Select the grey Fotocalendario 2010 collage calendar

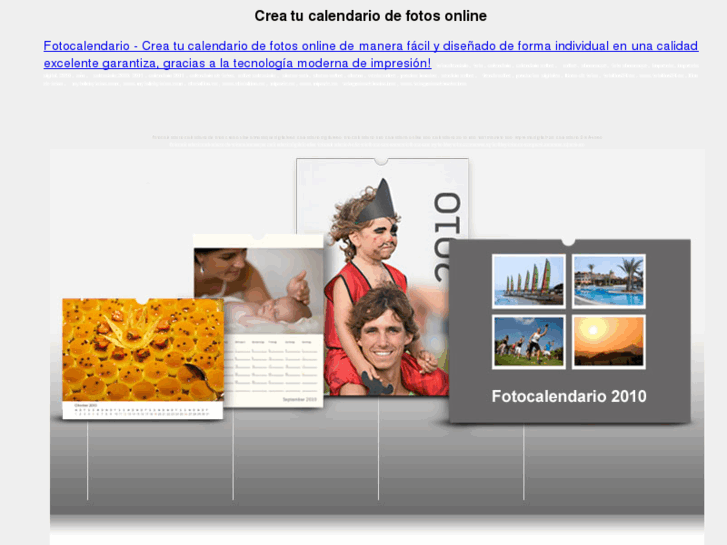click(x=569, y=331)
